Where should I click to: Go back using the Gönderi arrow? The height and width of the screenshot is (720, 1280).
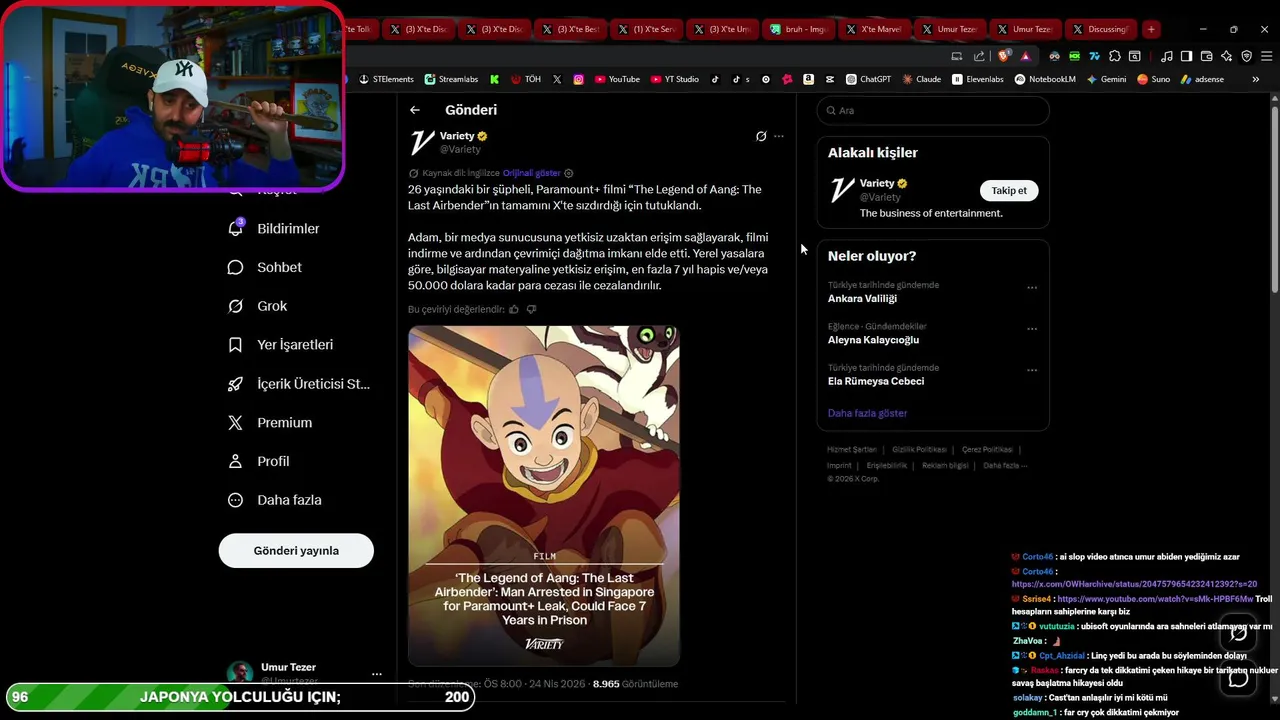pos(415,110)
